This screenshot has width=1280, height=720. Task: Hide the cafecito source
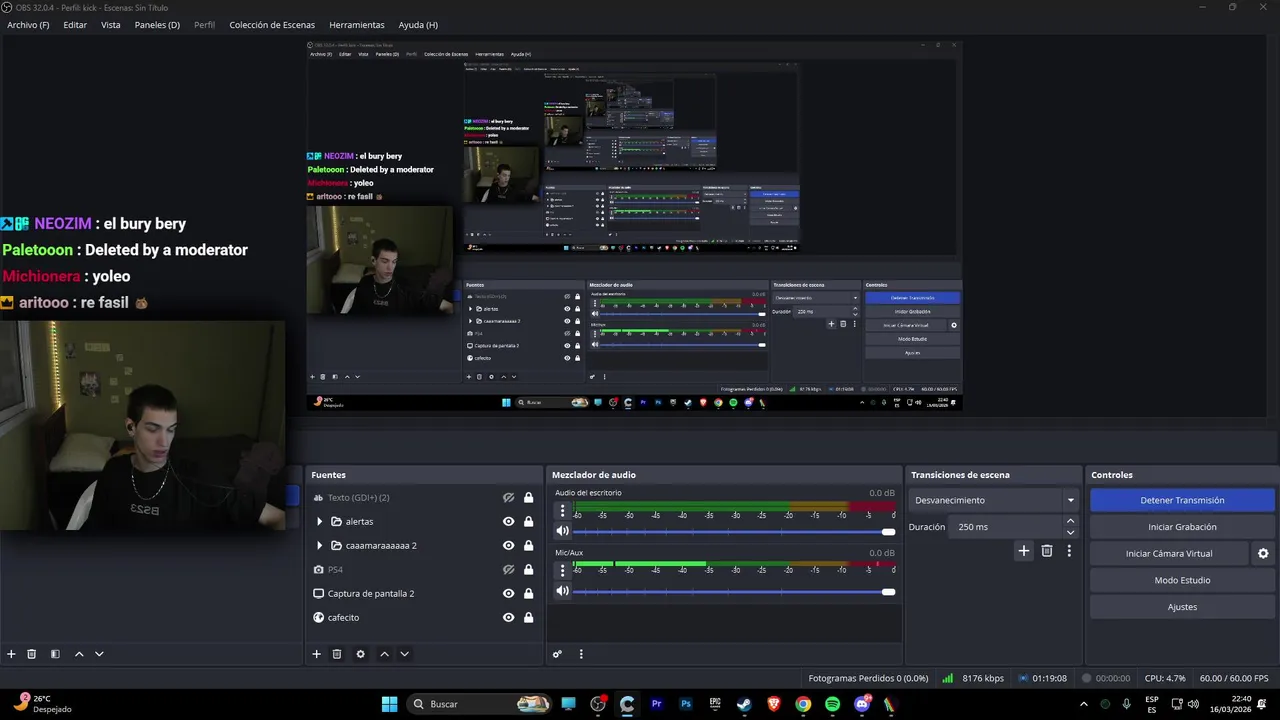click(508, 617)
